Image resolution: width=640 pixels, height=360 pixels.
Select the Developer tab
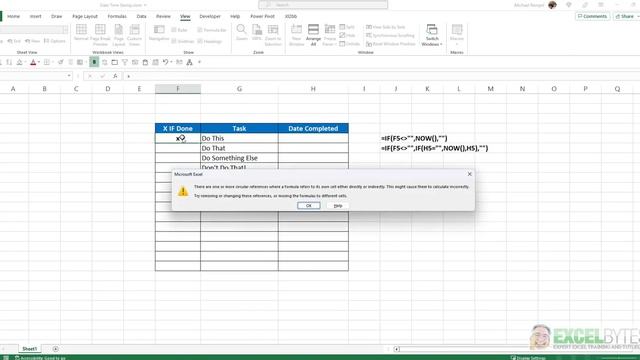coord(210,16)
